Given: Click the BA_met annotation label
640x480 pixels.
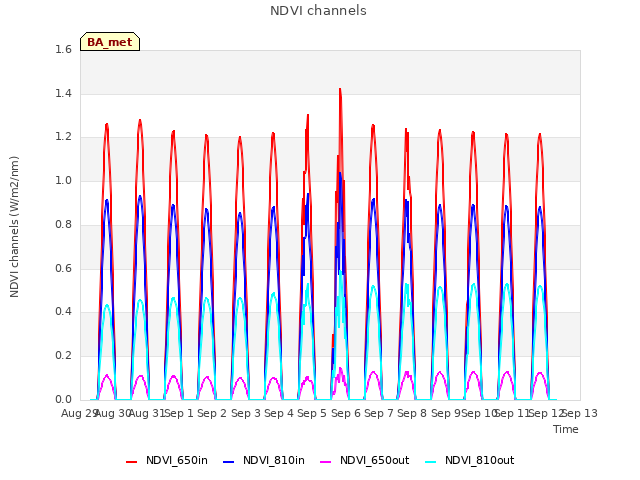Looking at the screenshot, I should pyautogui.click(x=110, y=42).
